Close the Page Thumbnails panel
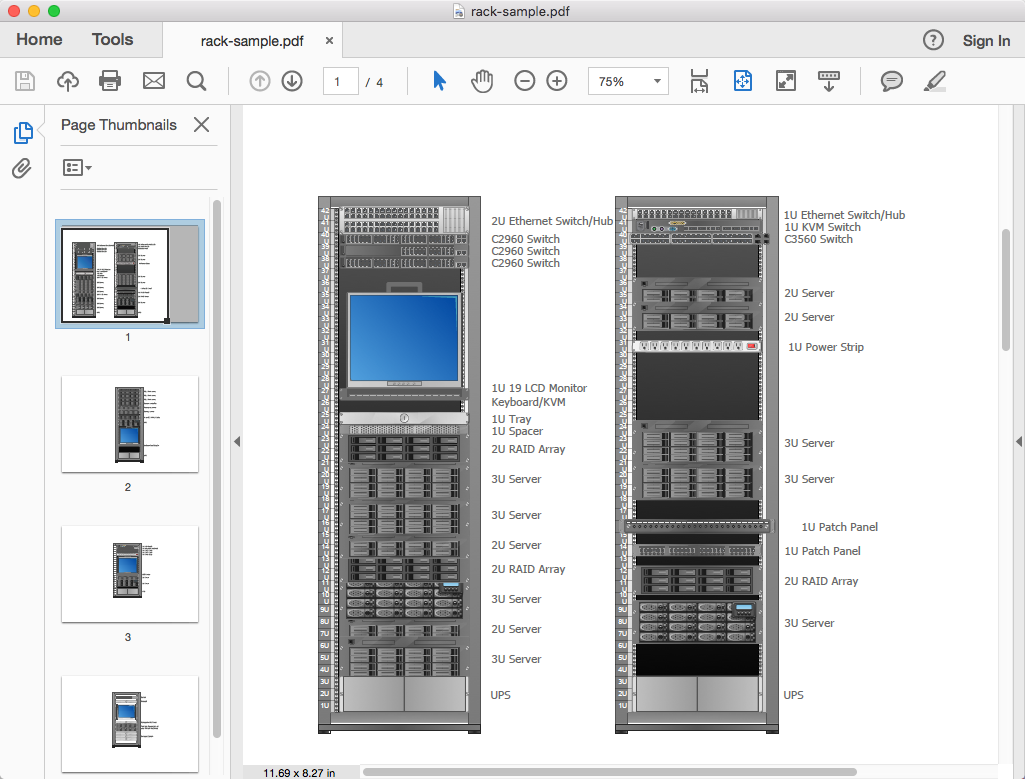 click(x=201, y=125)
